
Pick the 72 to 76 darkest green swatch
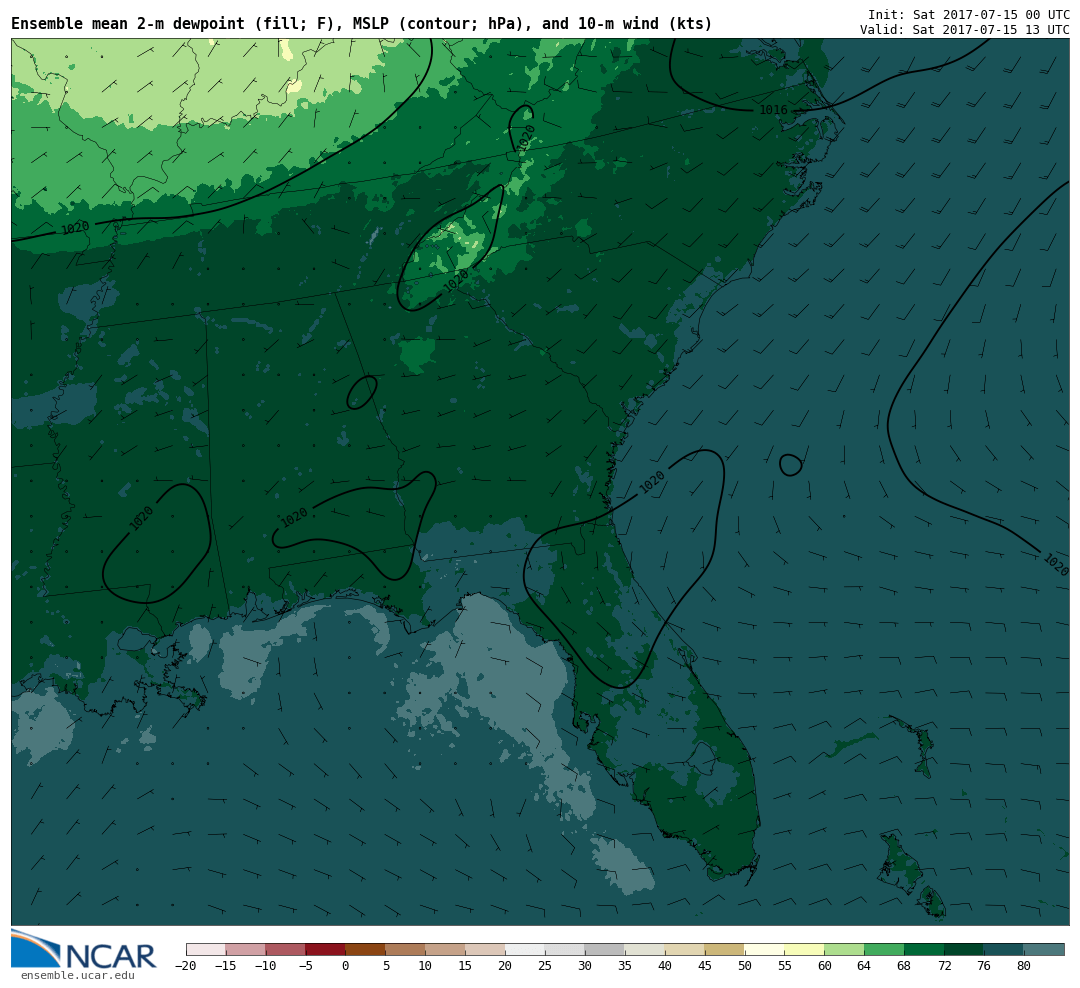pyautogui.click(x=964, y=949)
